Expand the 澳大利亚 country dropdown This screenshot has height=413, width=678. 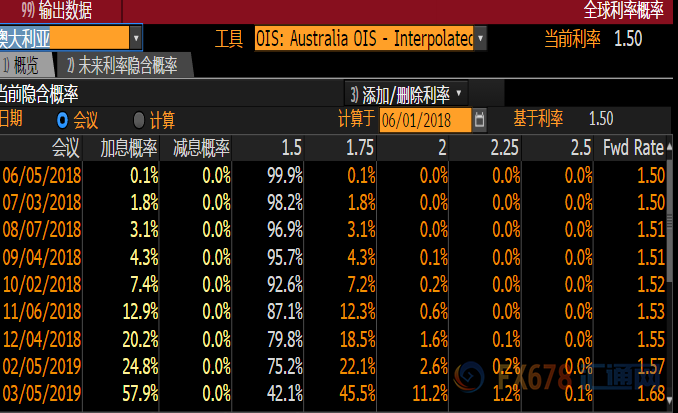click(136, 39)
